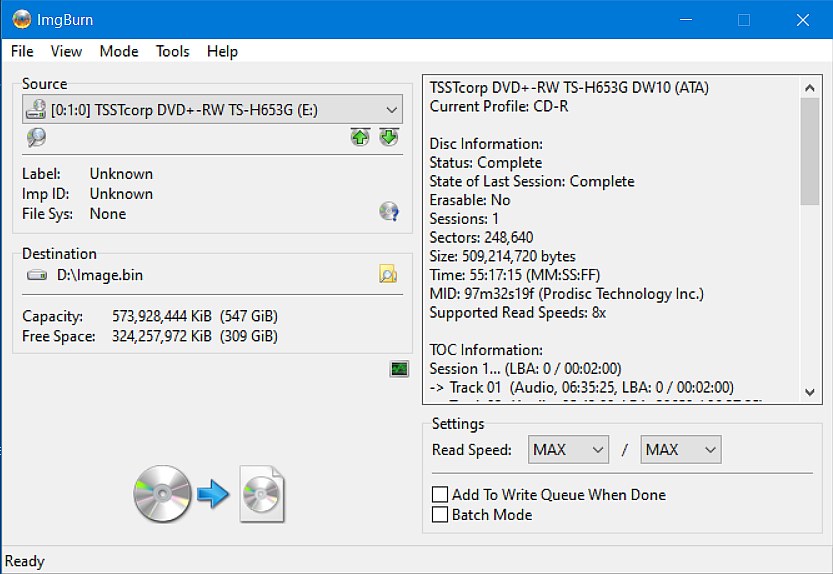Screen dimensions: 833x574
Task: Open the File menu
Action: coord(22,52)
